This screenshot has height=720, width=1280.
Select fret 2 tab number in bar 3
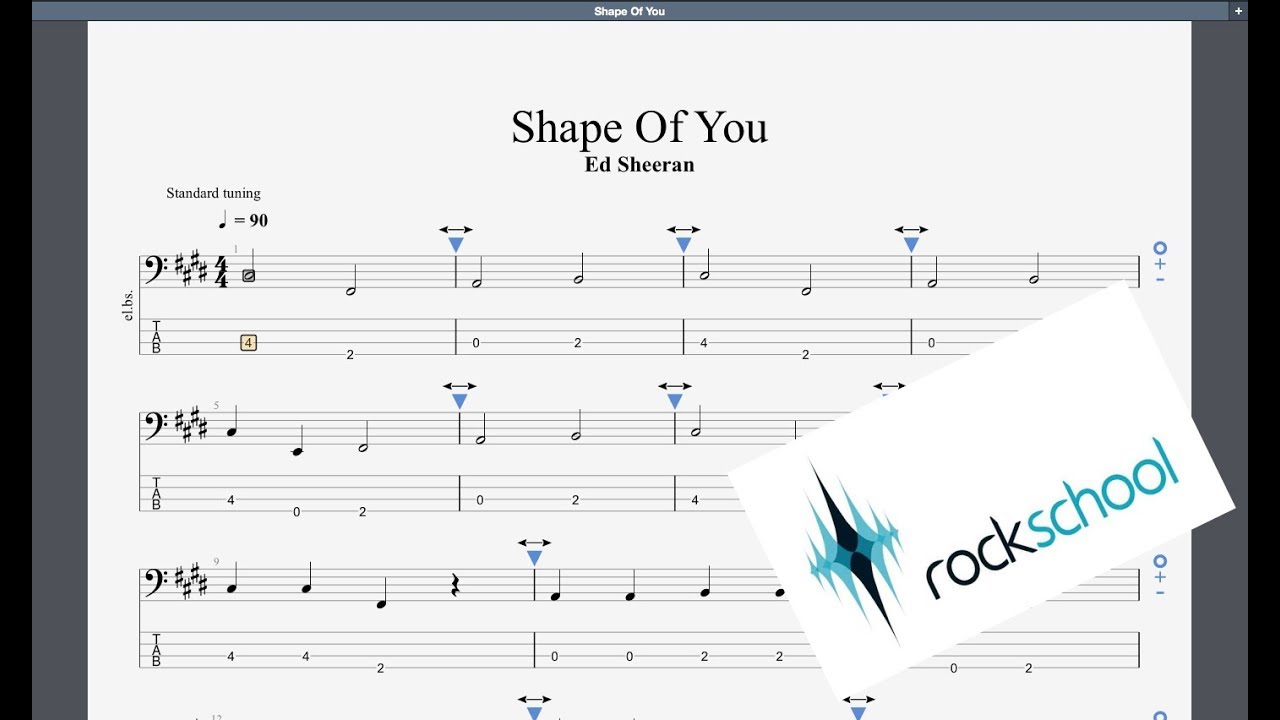point(805,355)
